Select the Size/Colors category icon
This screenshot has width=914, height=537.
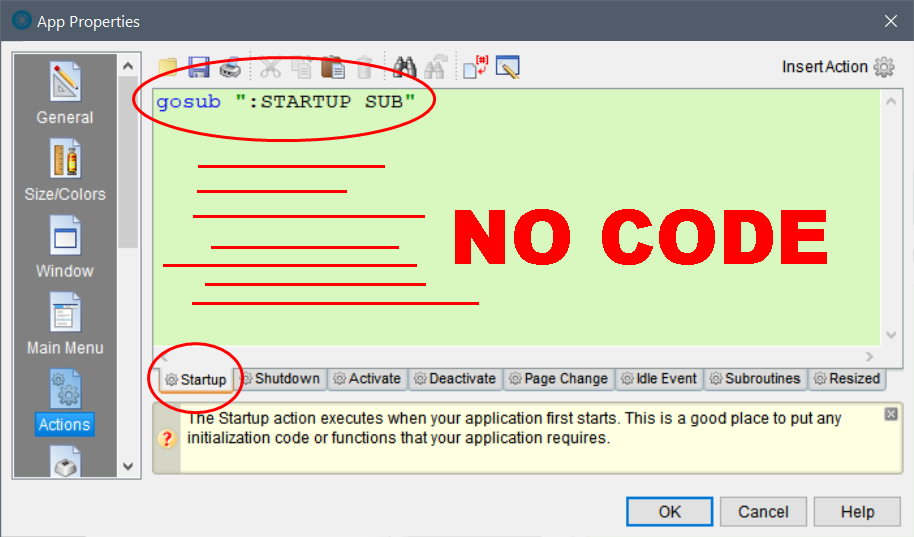click(65, 159)
